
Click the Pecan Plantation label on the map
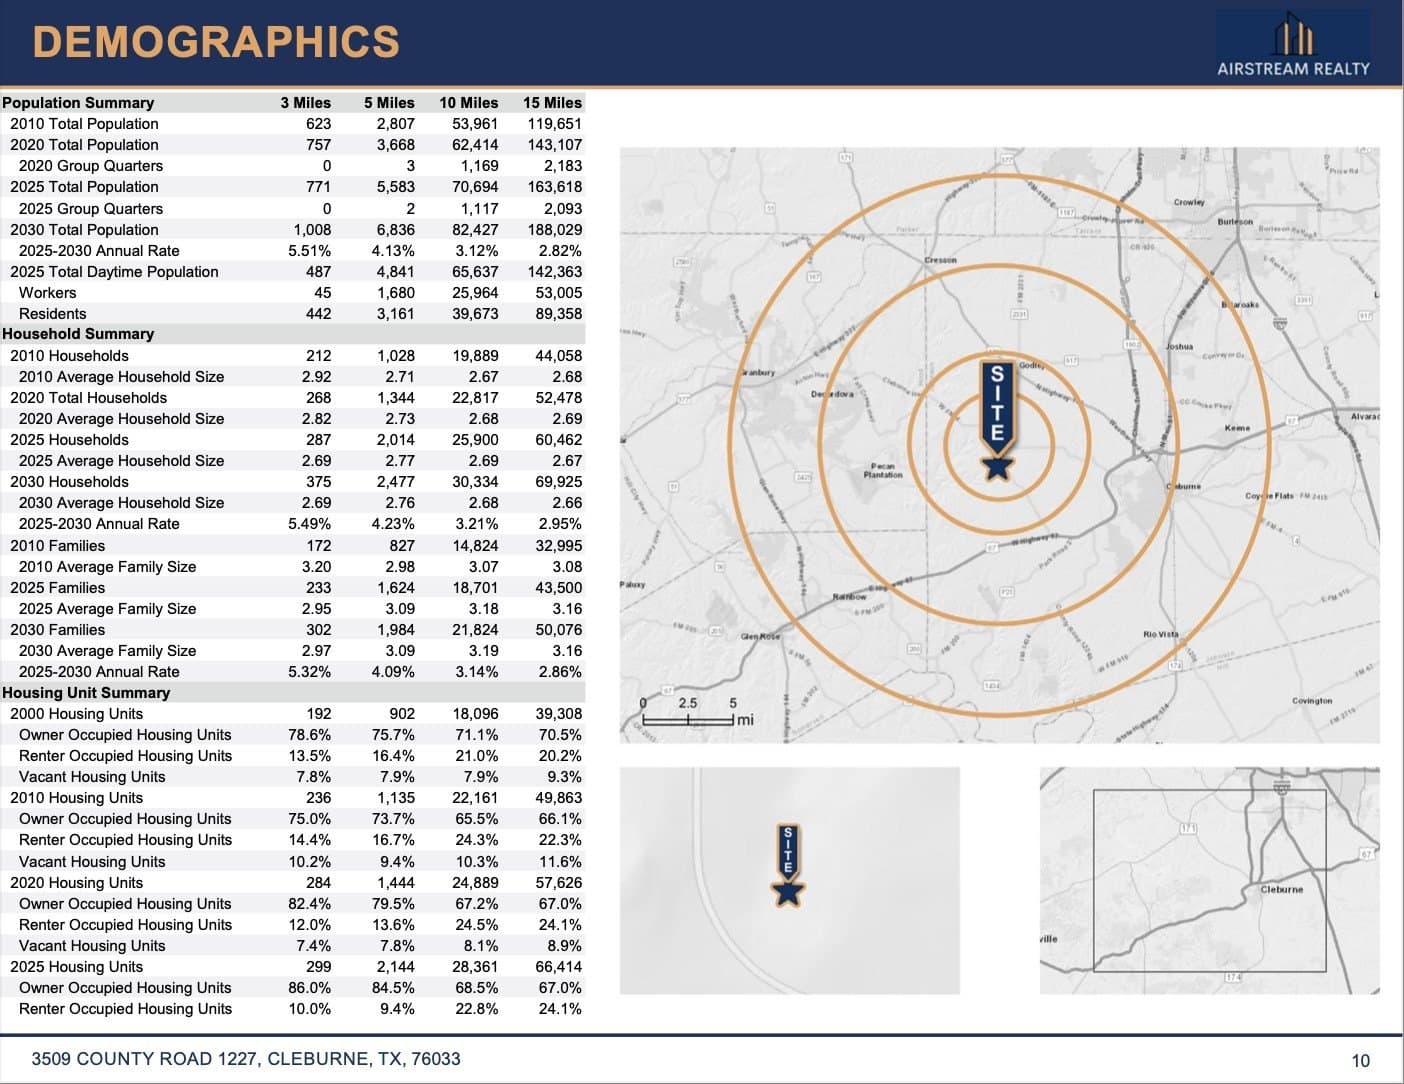[x=882, y=470]
